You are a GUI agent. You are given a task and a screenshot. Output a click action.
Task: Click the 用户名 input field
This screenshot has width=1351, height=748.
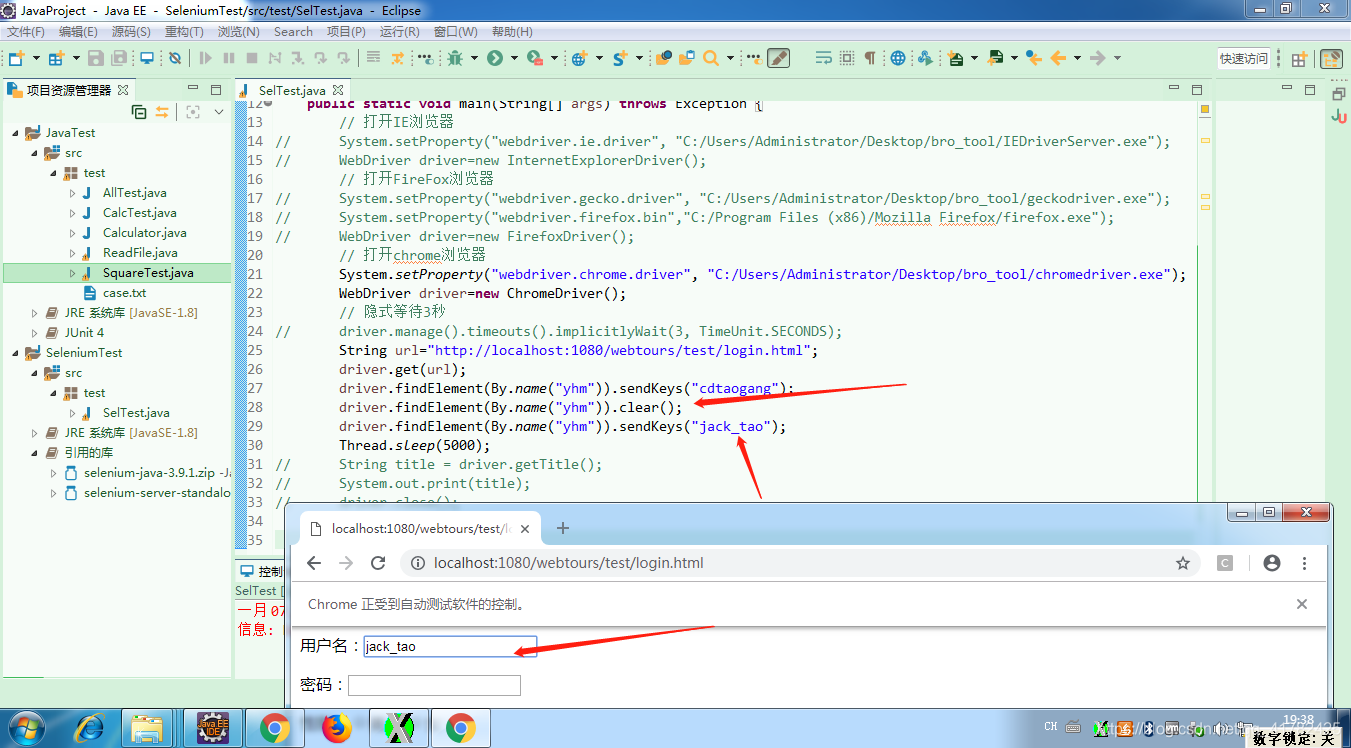point(450,646)
